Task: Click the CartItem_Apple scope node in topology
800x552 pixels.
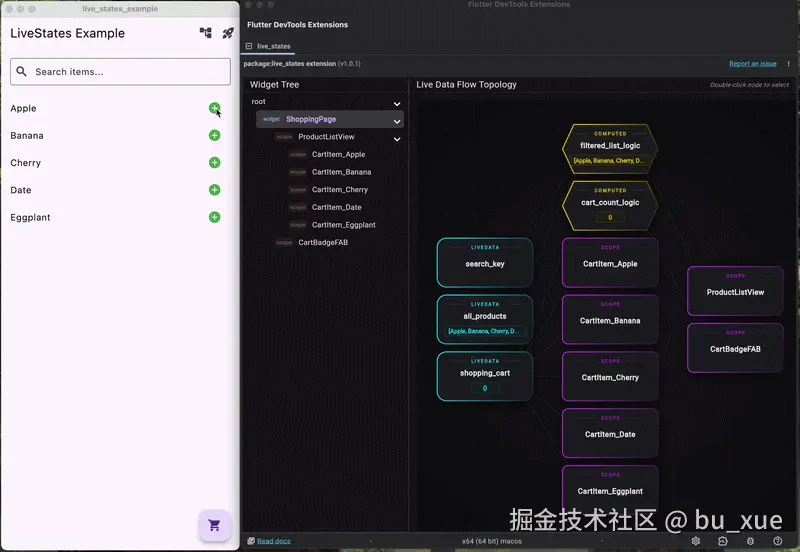Action: coord(610,262)
